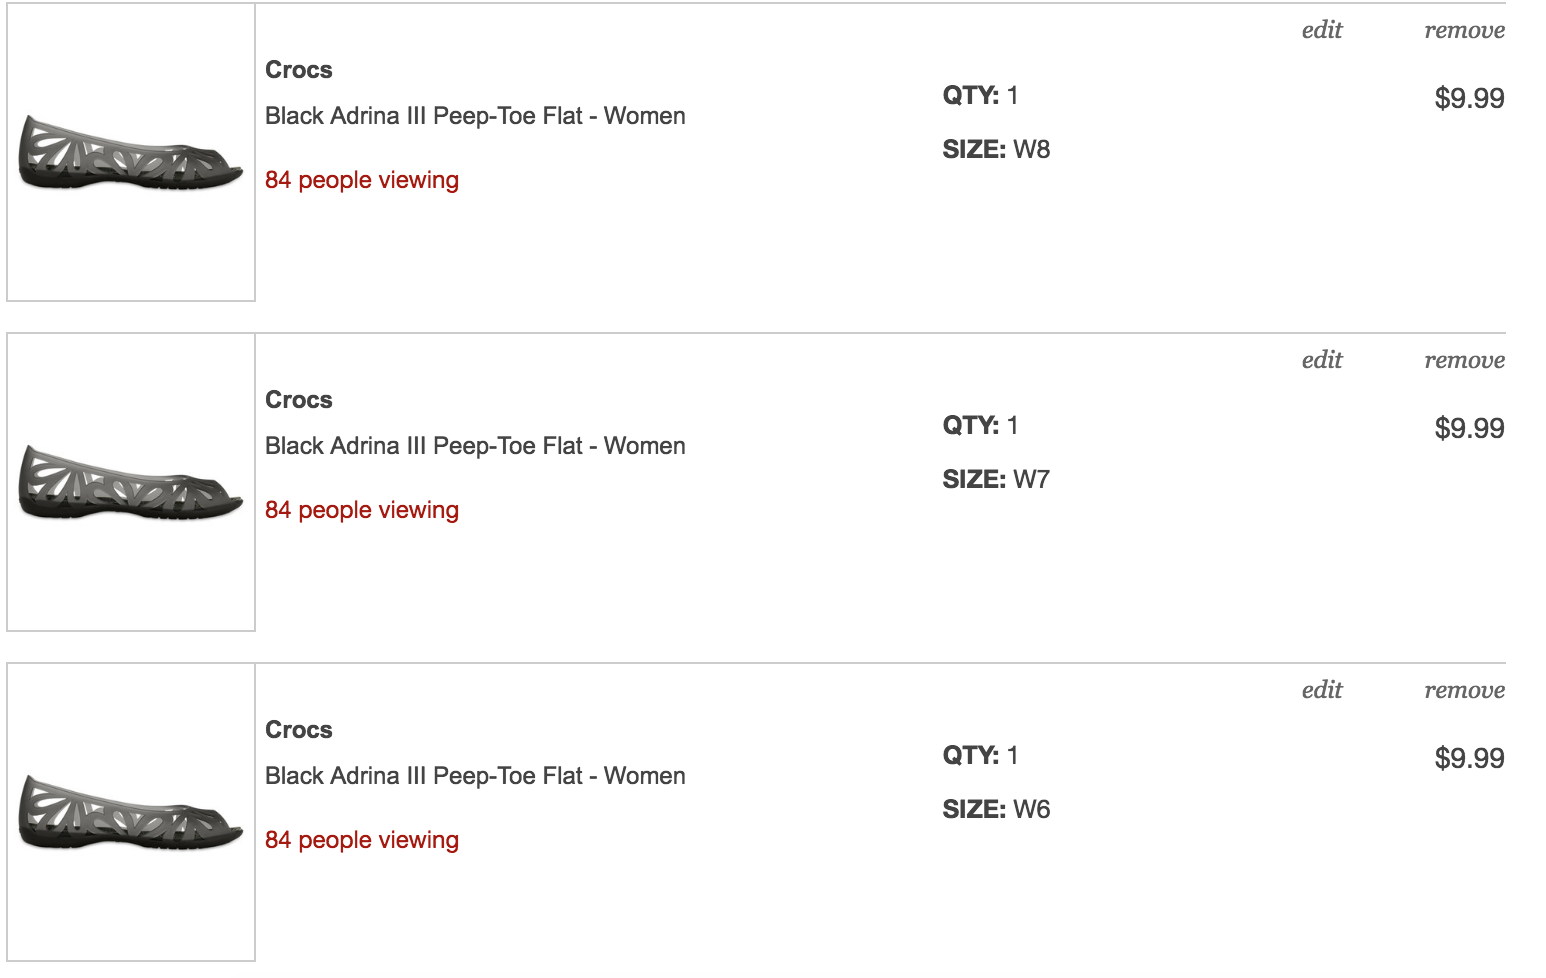Open the product title of the W8 item
This screenshot has width=1546, height=978.
pyautogui.click(x=475, y=116)
